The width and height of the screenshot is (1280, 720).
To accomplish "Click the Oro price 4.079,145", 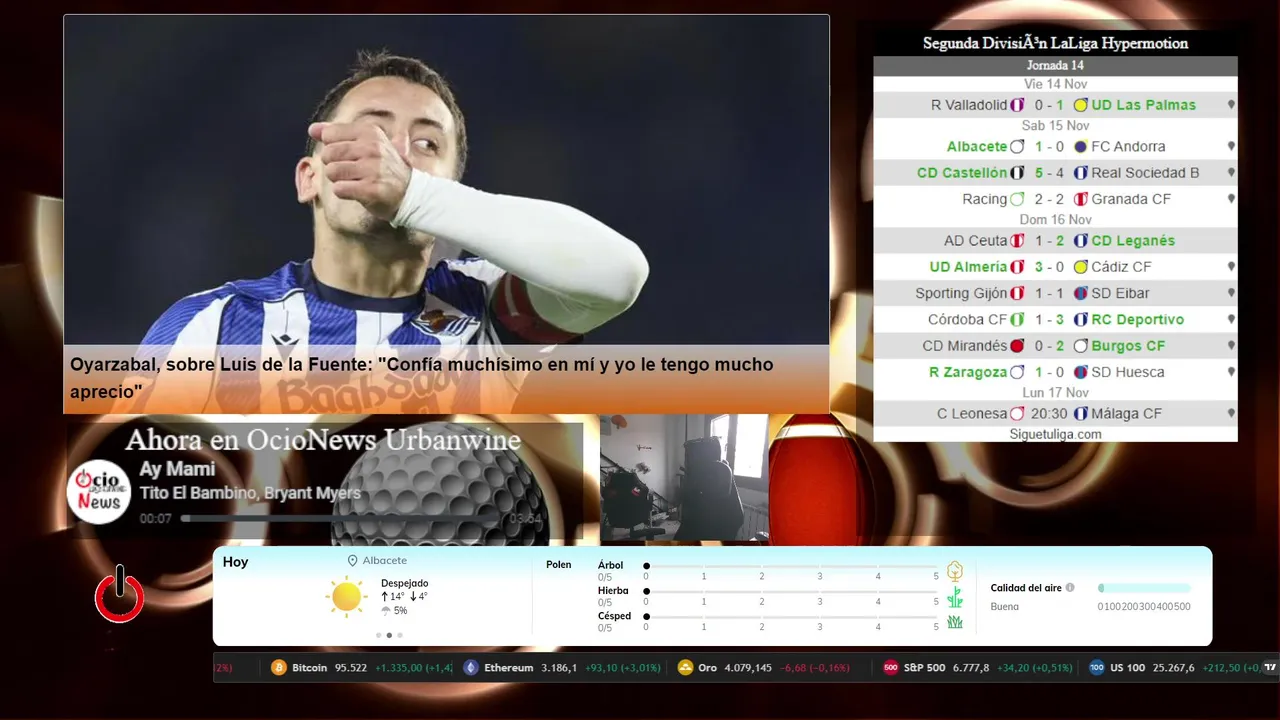I will click(x=749, y=668).
